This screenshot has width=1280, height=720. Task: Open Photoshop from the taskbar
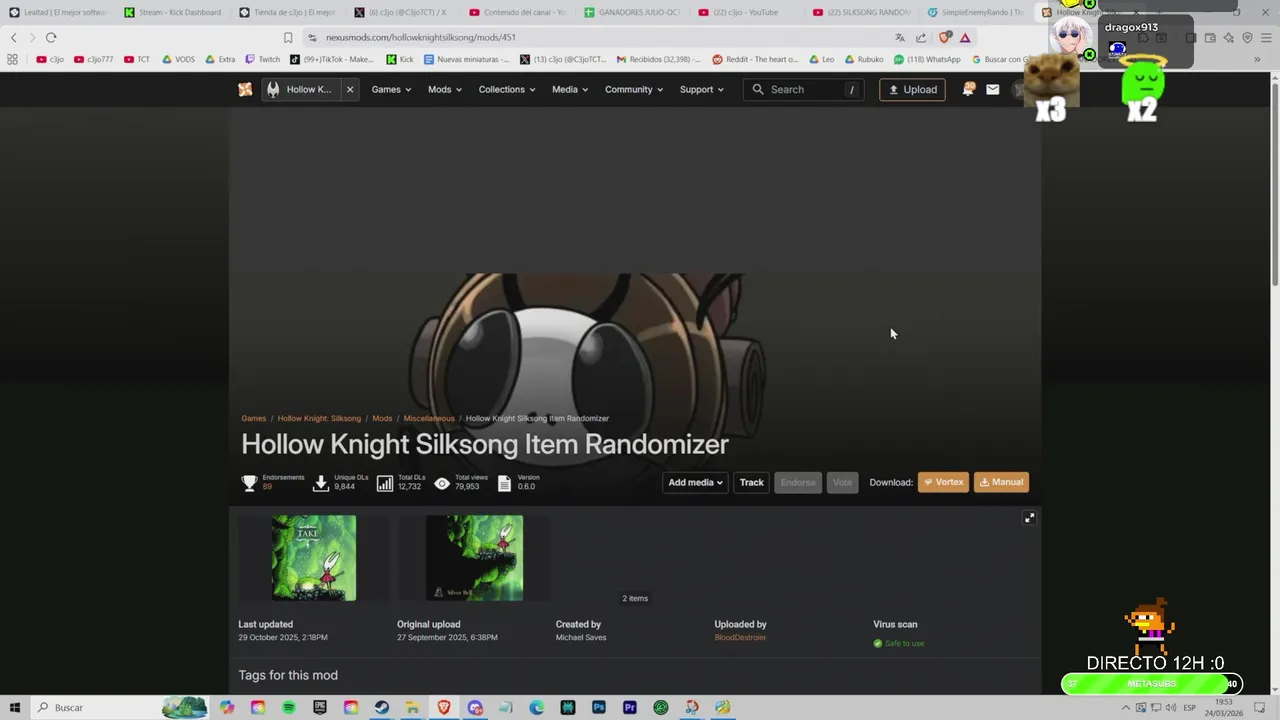pyautogui.click(x=599, y=707)
